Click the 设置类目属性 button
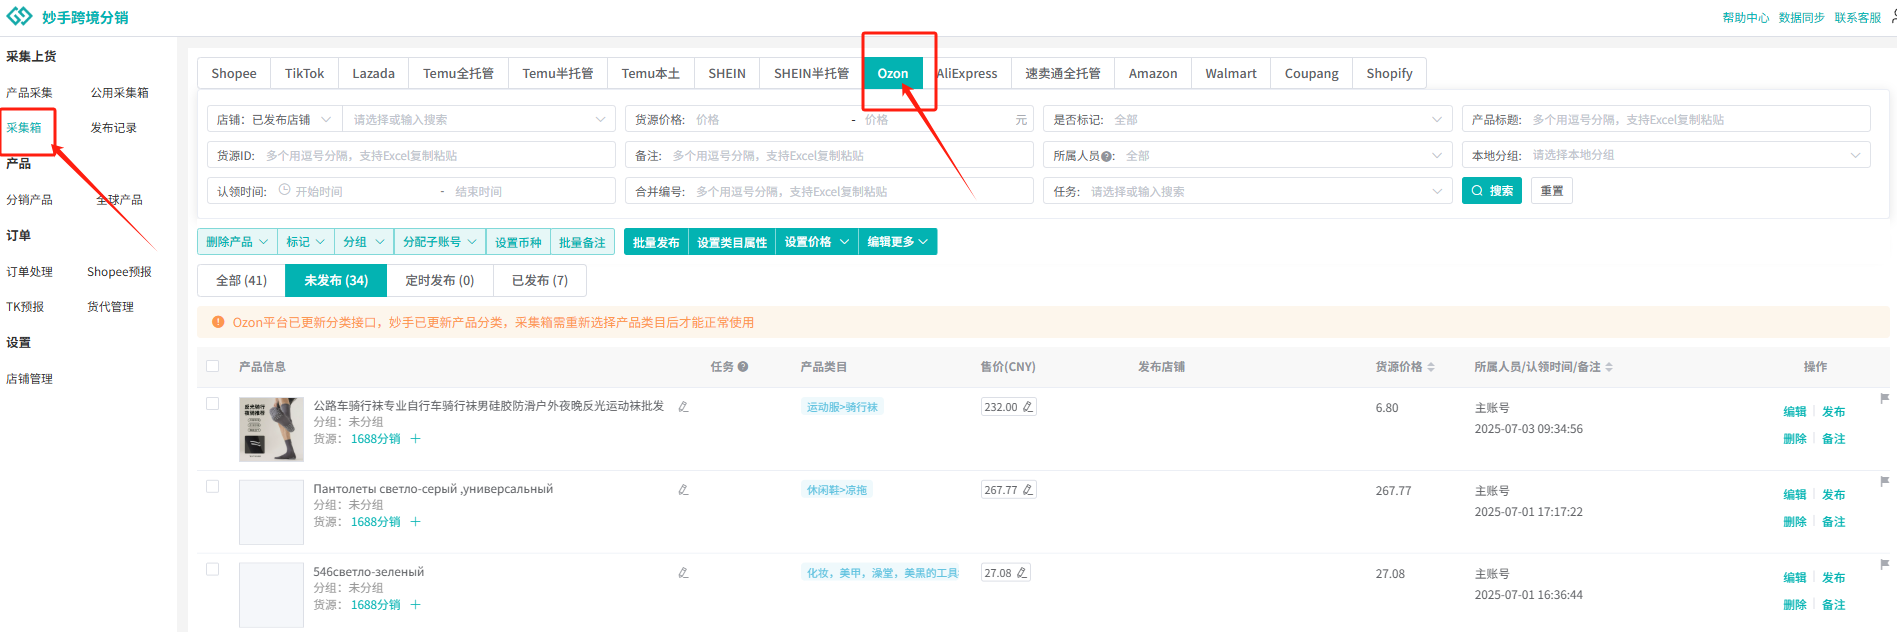 click(x=732, y=242)
